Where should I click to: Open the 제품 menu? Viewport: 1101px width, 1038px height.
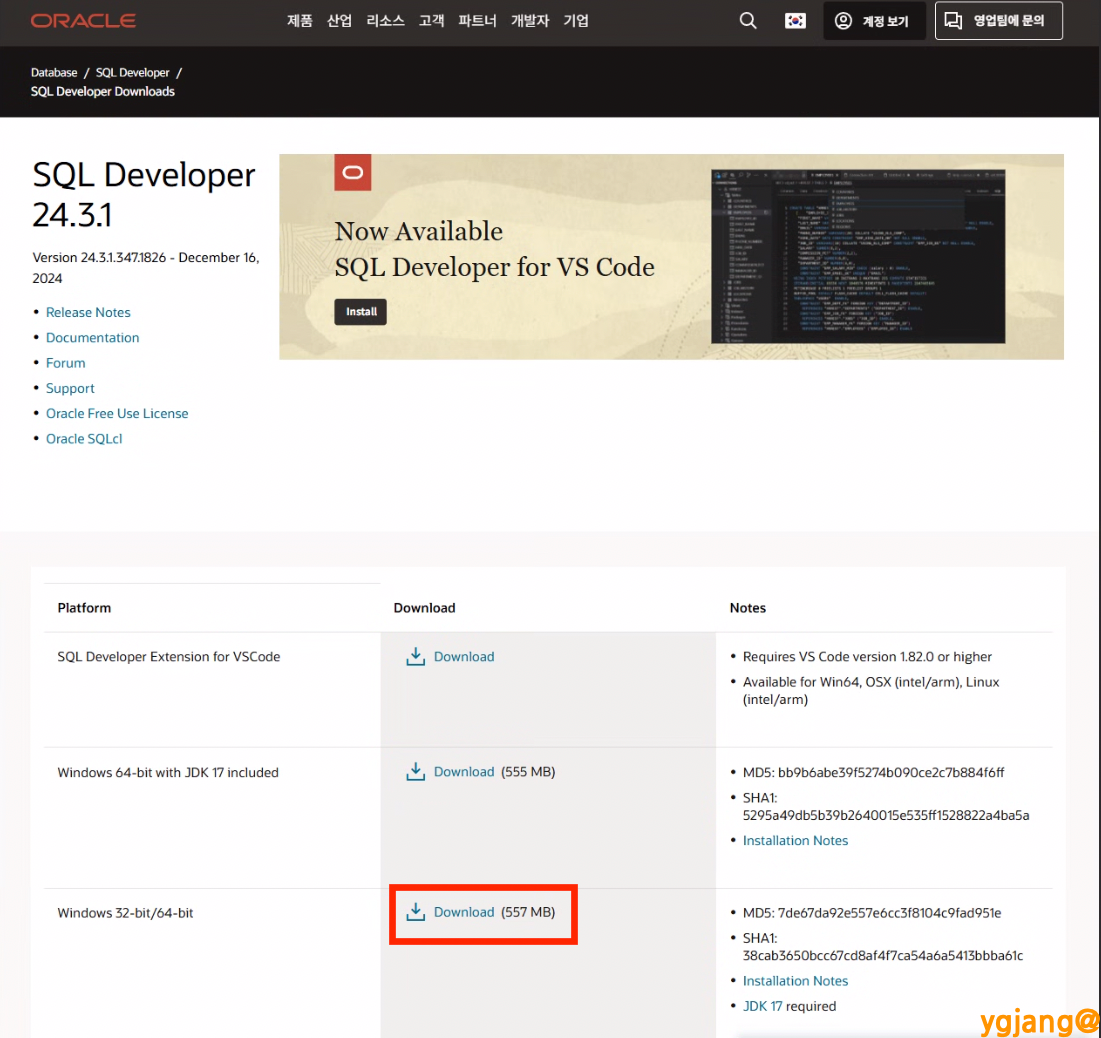300,21
